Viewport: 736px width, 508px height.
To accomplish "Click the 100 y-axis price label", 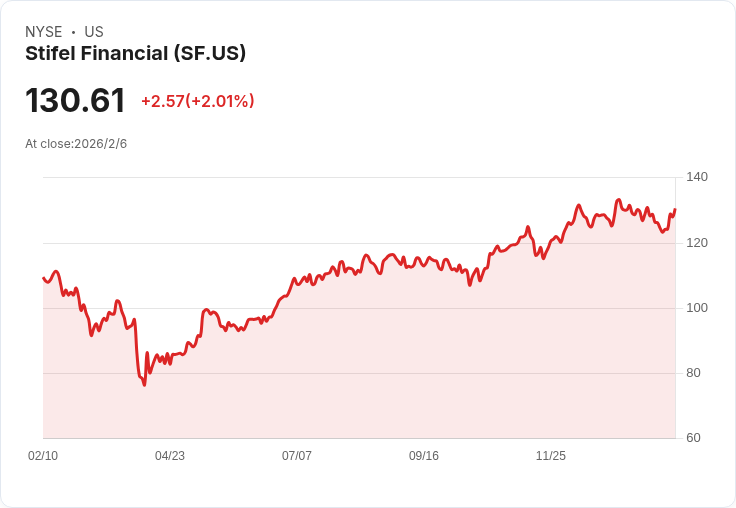I will (697, 308).
